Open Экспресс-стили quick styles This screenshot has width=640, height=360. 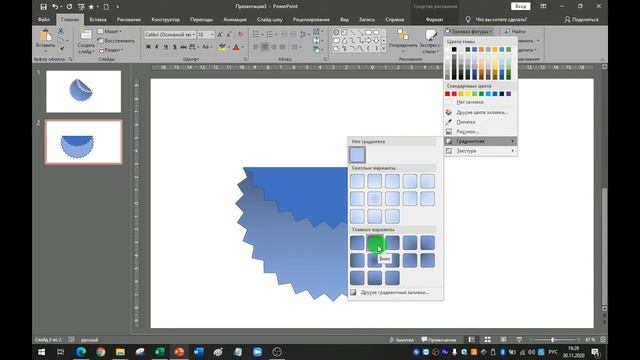click(431, 41)
